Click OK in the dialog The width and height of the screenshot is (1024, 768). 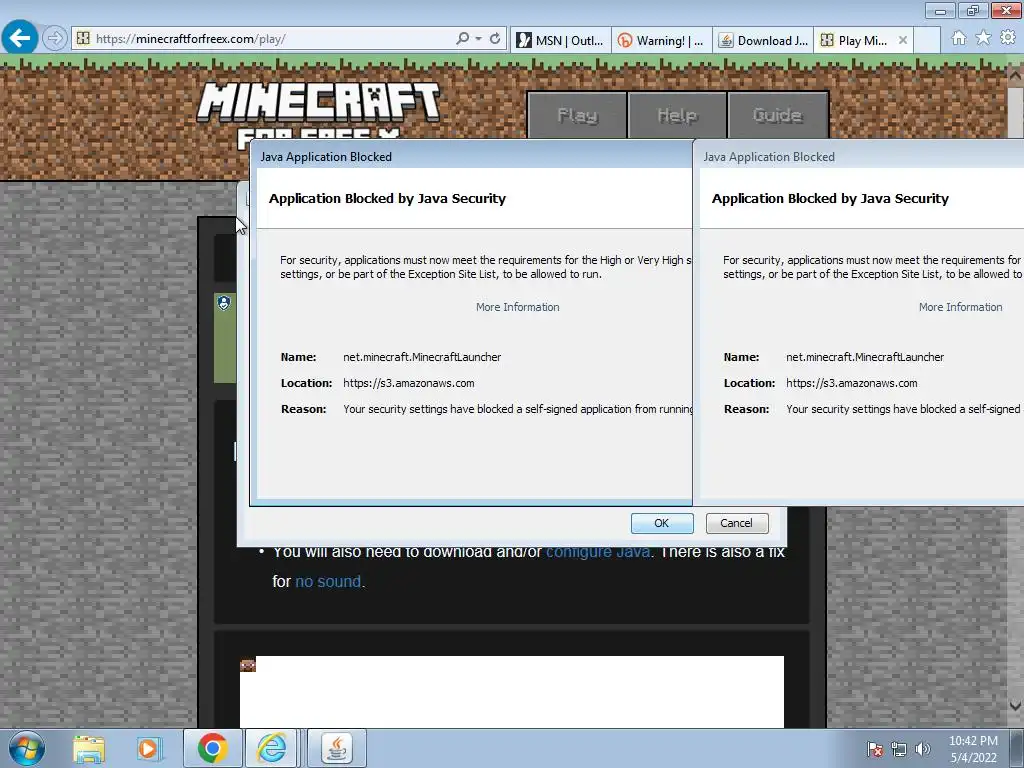pos(662,523)
